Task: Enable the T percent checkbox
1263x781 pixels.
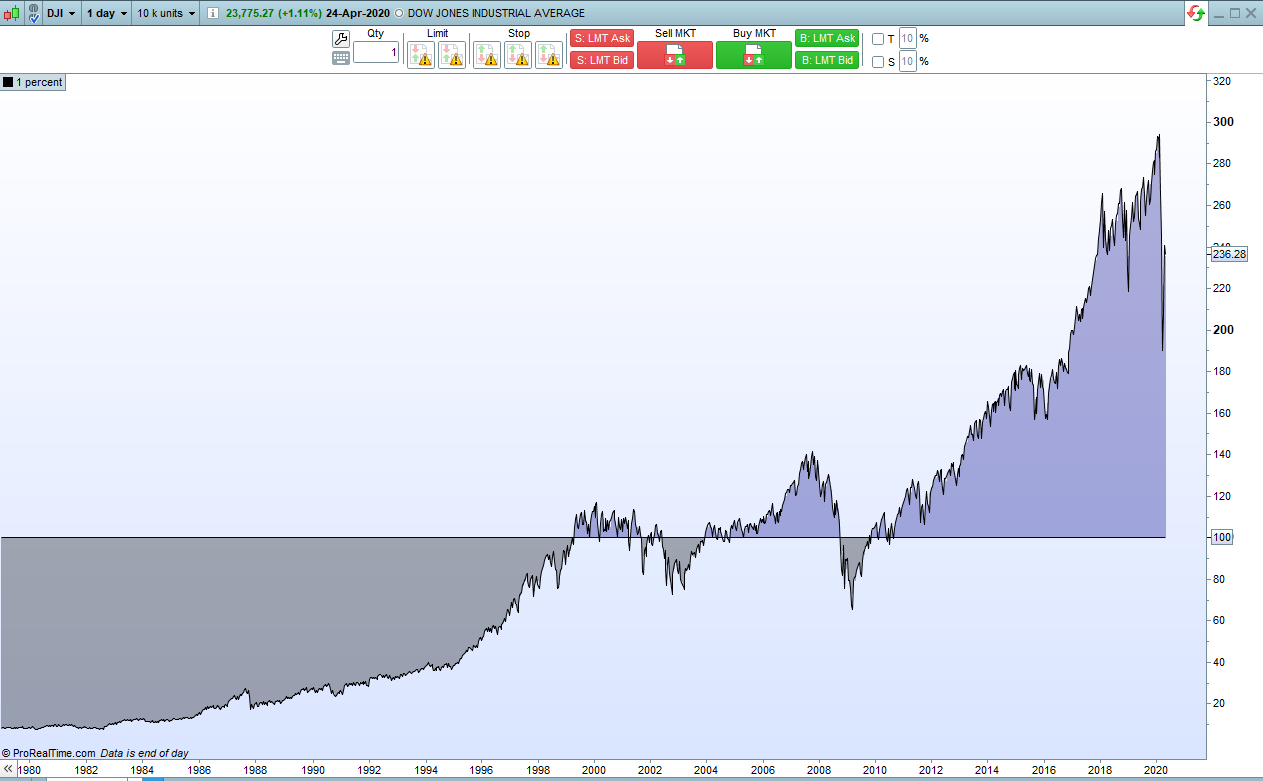Action: tap(878, 39)
